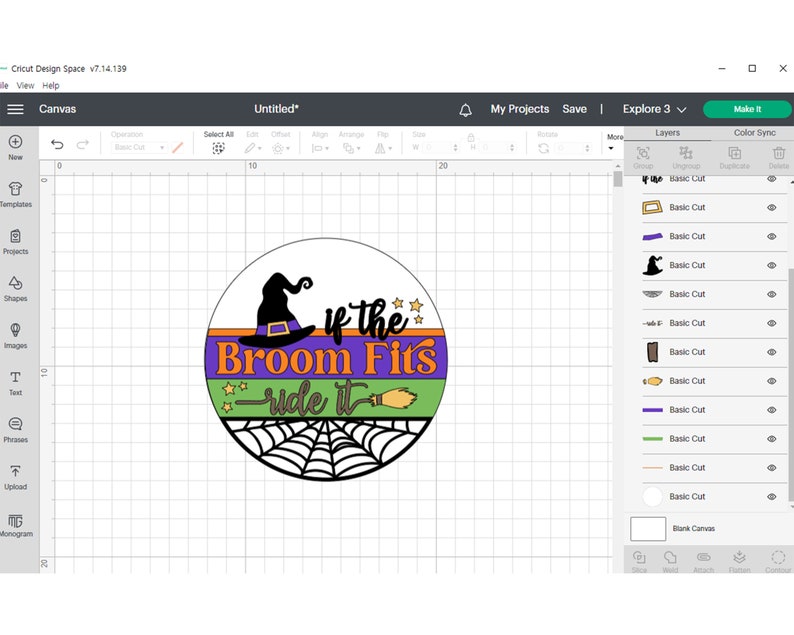Click the Rotate icon in toolbar
Screen dimensions: 794x635
point(543,148)
